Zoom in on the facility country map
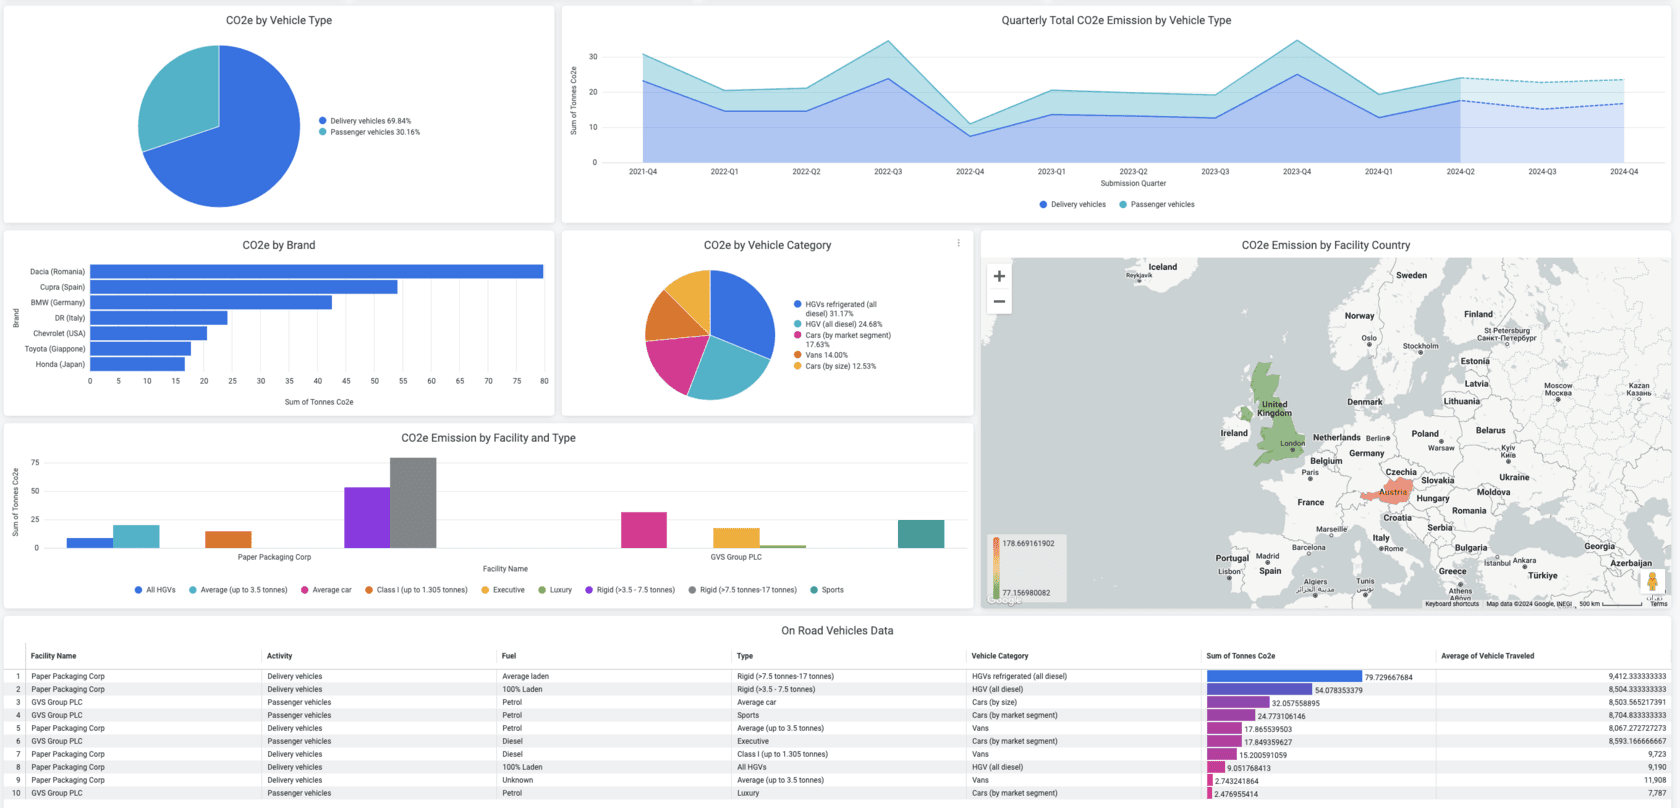The height and width of the screenshot is (808, 1680). tap(999, 276)
